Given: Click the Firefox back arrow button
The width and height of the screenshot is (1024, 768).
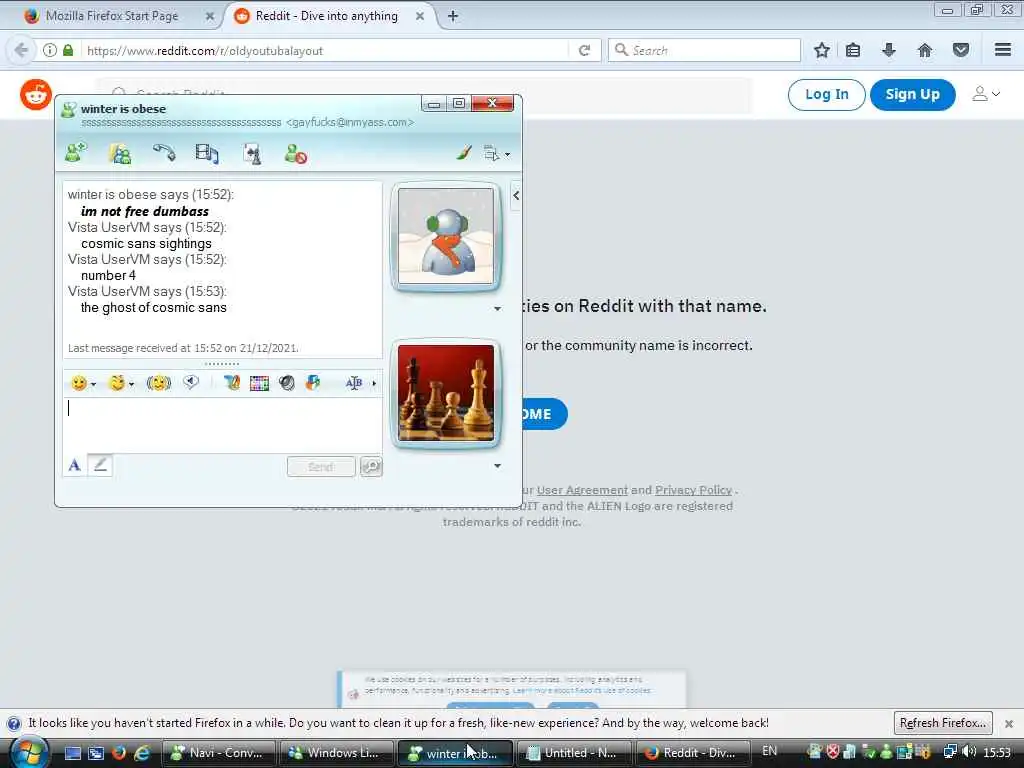Looking at the screenshot, I should [22, 50].
